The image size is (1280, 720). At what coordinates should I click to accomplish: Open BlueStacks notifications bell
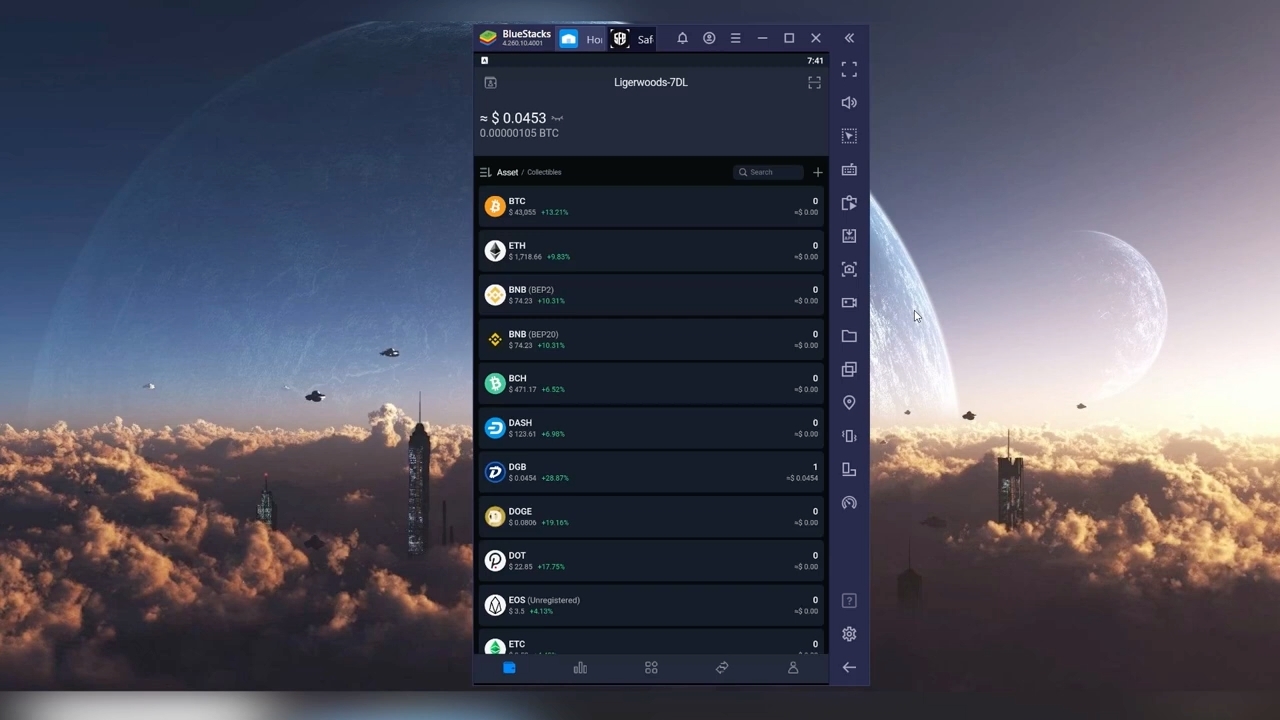pyautogui.click(x=682, y=38)
